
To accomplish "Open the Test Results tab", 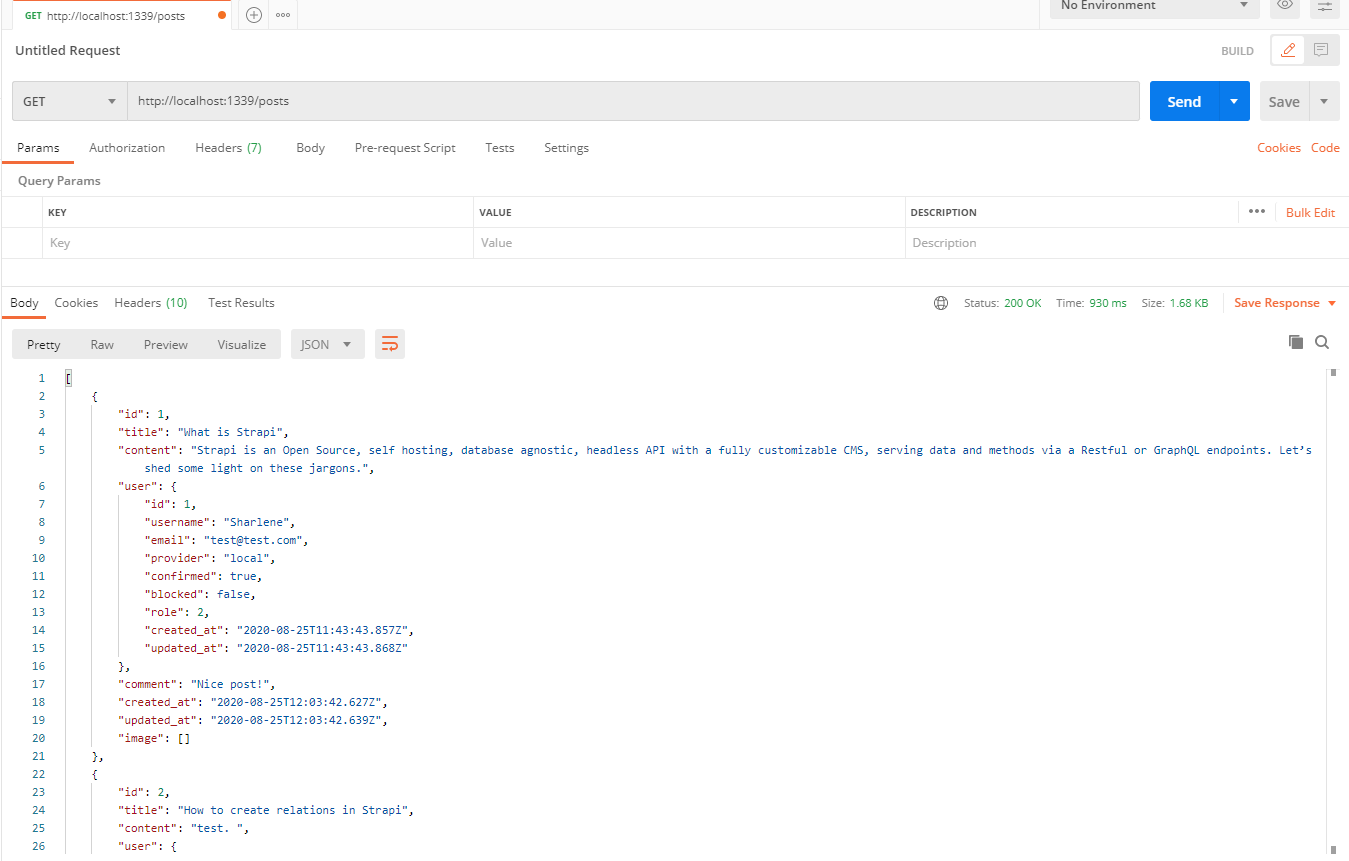I will point(241,303).
